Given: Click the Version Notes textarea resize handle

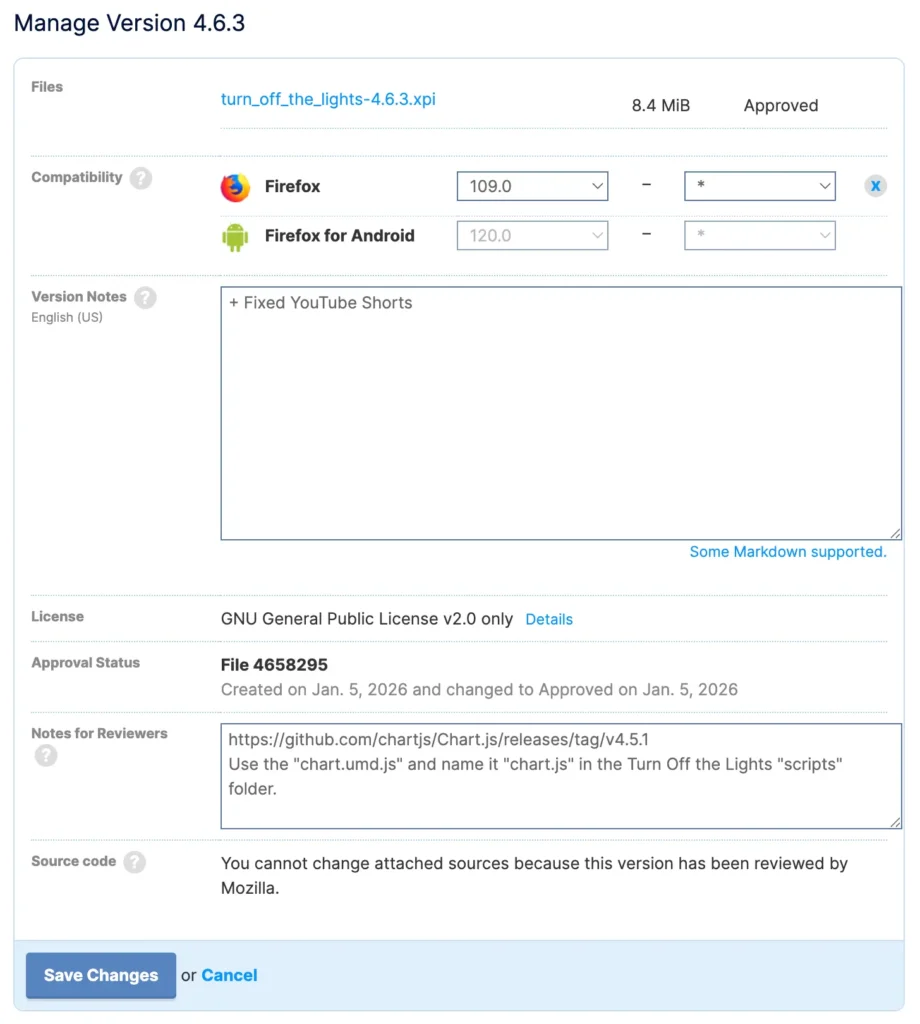Looking at the screenshot, I should [895, 533].
